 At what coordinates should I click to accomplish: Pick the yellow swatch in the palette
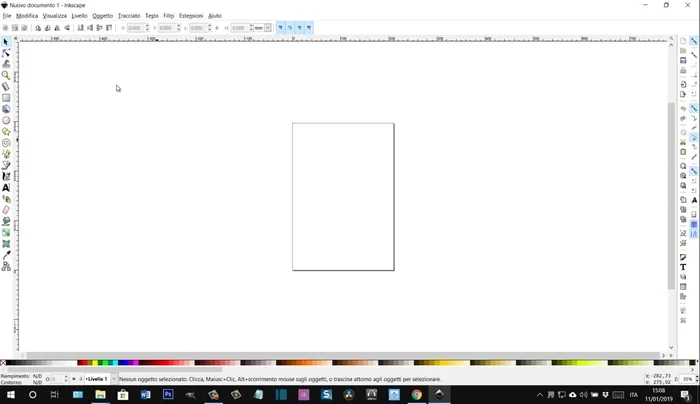point(95,363)
